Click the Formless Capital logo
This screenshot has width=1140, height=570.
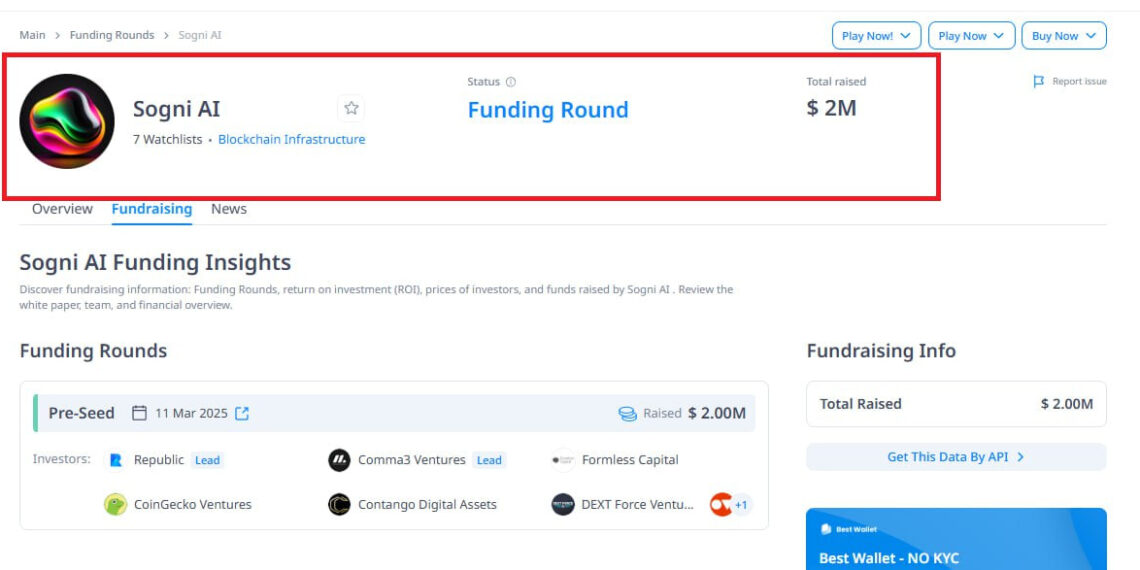pyautogui.click(x=563, y=460)
